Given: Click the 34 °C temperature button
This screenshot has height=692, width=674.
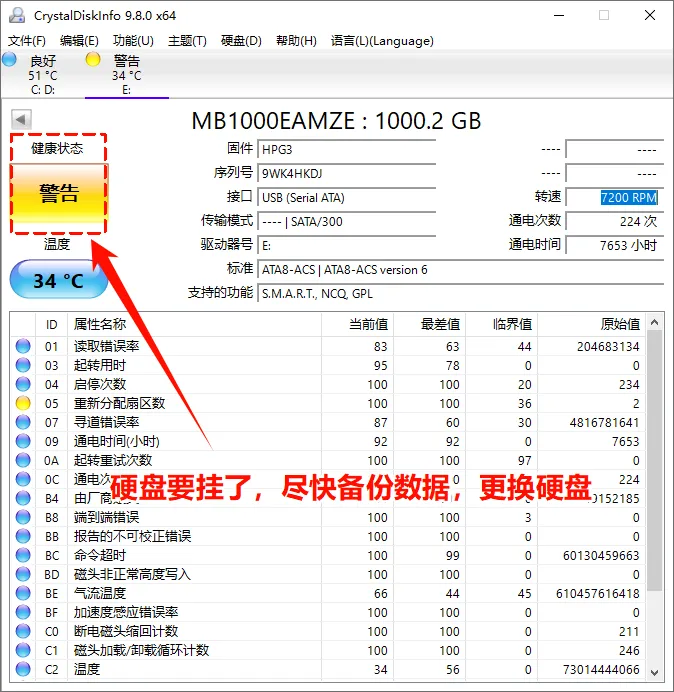Looking at the screenshot, I should 58,280.
